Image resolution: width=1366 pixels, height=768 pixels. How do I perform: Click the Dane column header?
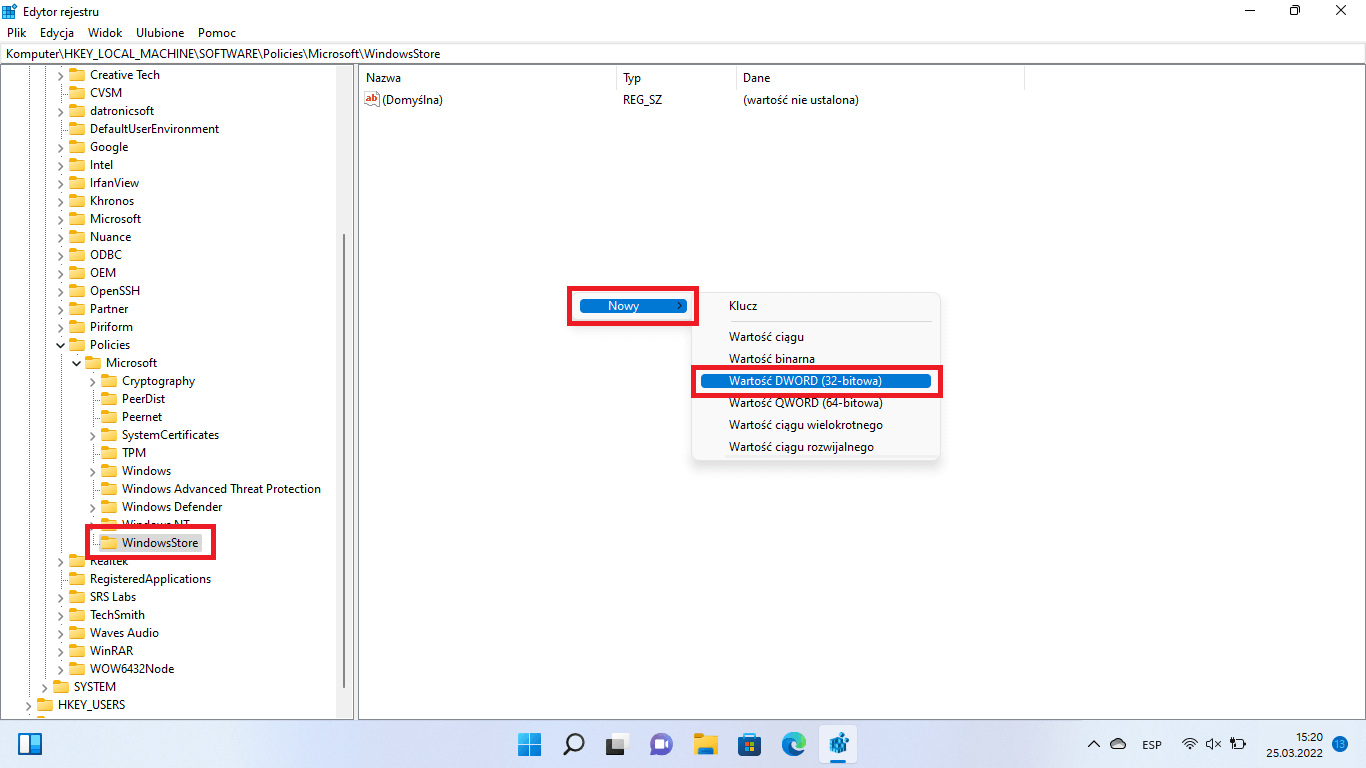[880, 77]
